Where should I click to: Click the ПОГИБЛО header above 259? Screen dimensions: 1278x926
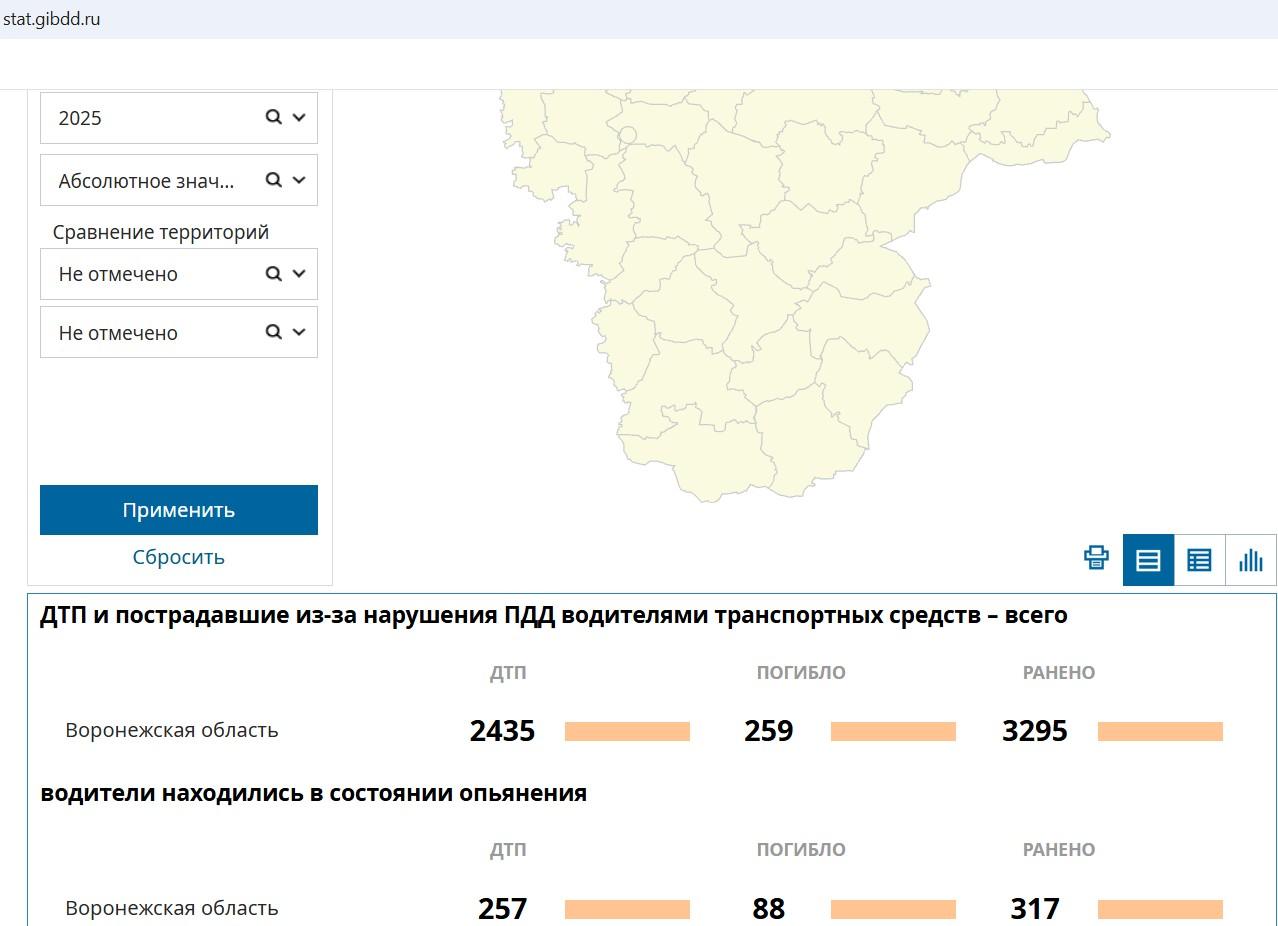(x=801, y=673)
